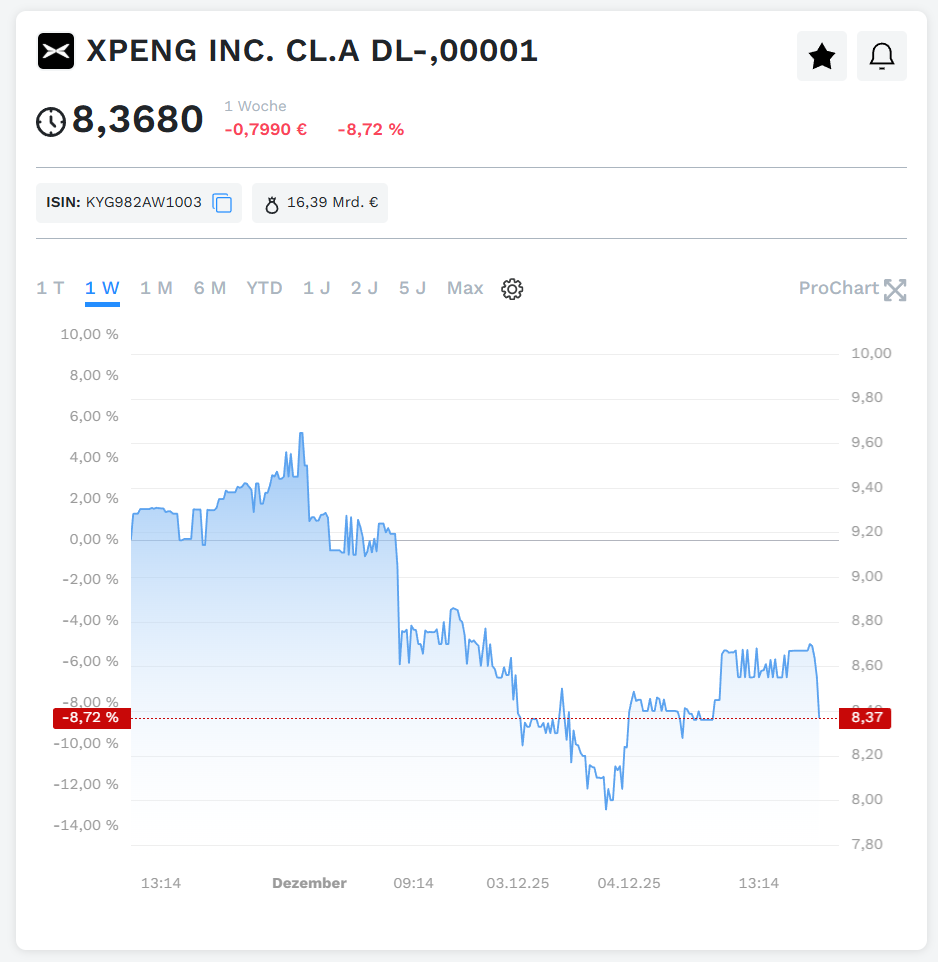The height and width of the screenshot is (962, 938).
Task: Switch chart to 1 T range
Action: (x=50, y=288)
